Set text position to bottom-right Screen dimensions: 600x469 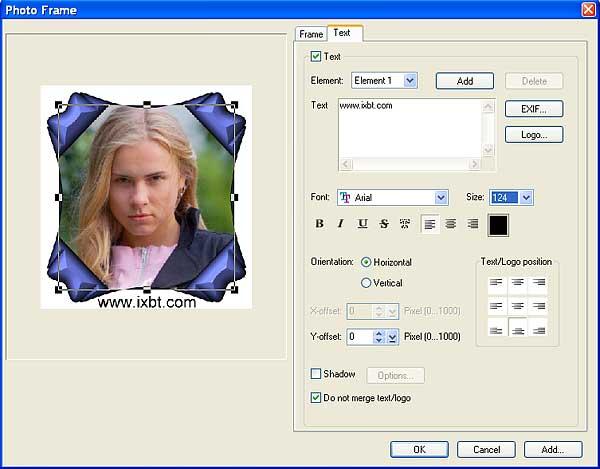coord(538,328)
